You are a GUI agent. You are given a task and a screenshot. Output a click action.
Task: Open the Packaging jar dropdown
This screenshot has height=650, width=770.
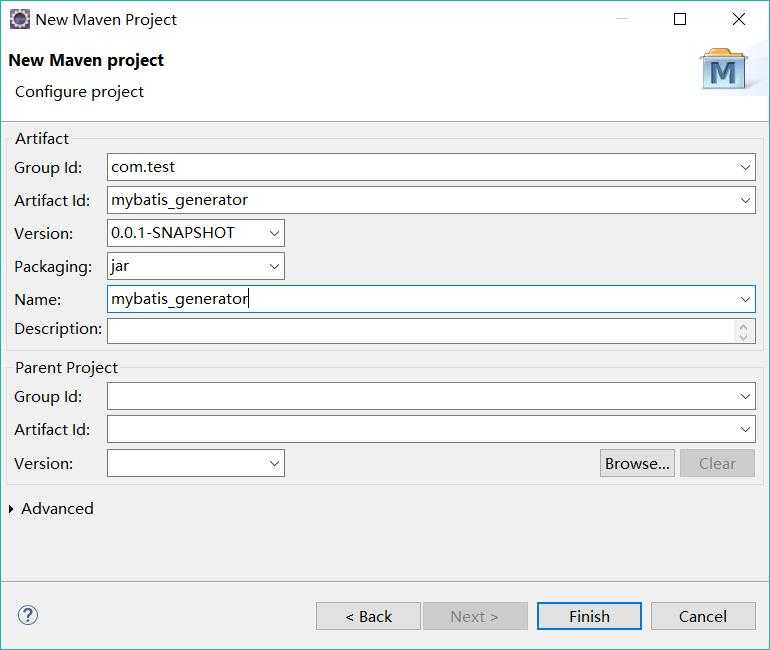pos(274,266)
